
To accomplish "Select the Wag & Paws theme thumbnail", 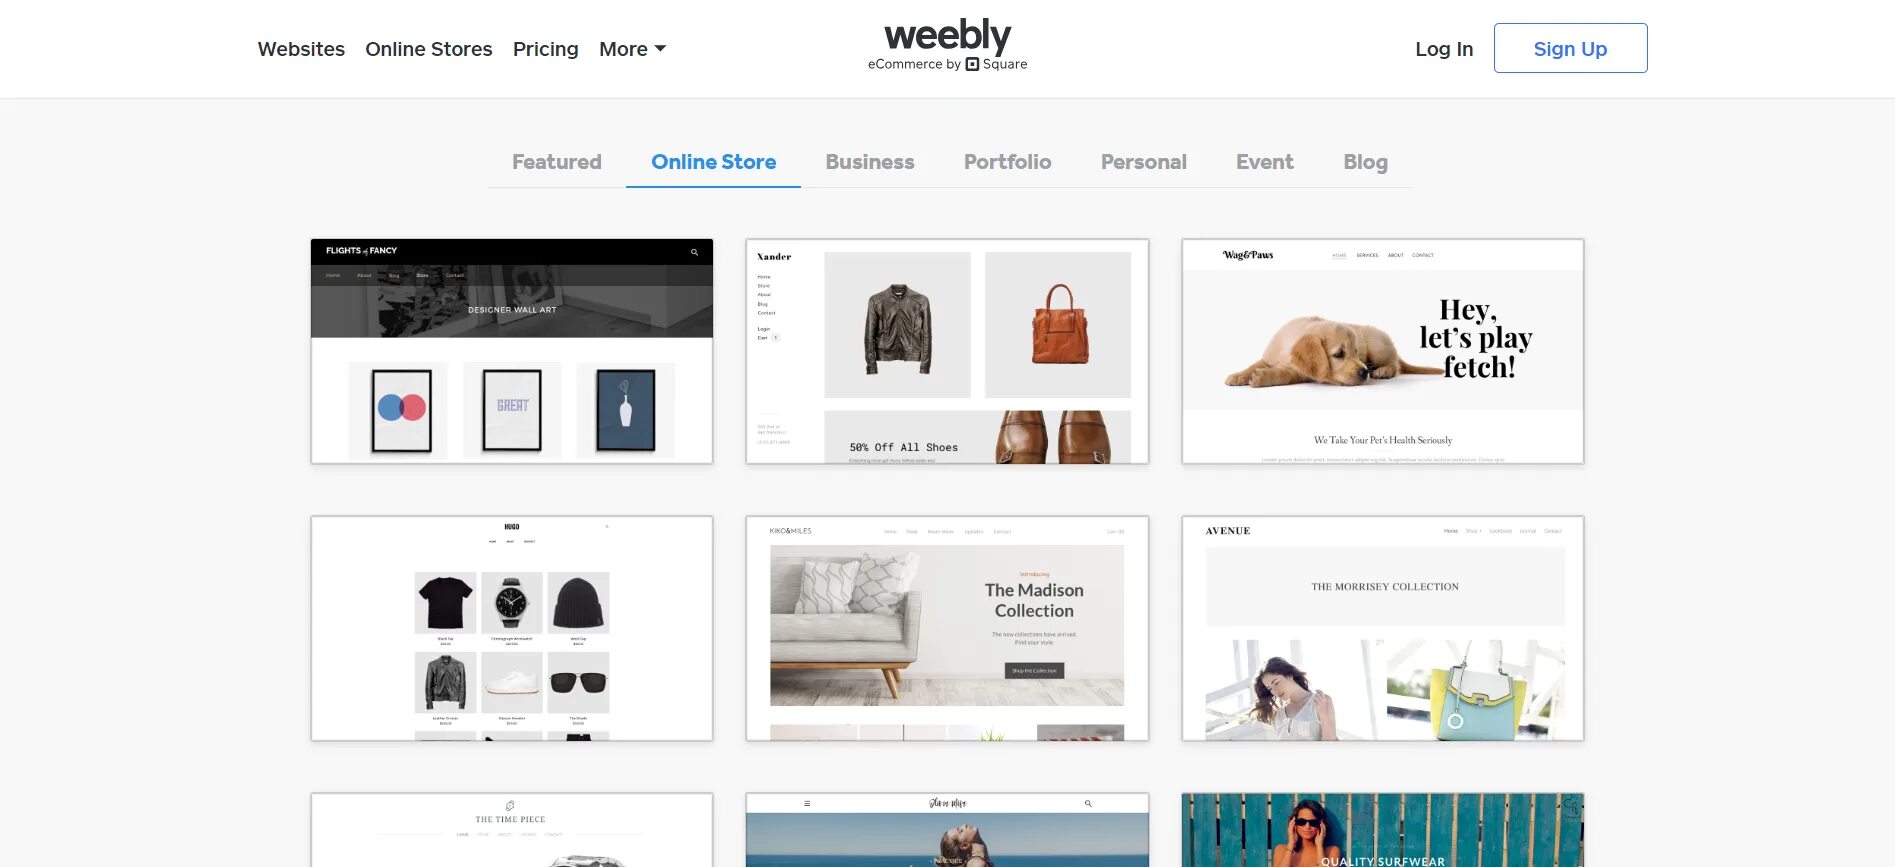I will pos(1383,351).
